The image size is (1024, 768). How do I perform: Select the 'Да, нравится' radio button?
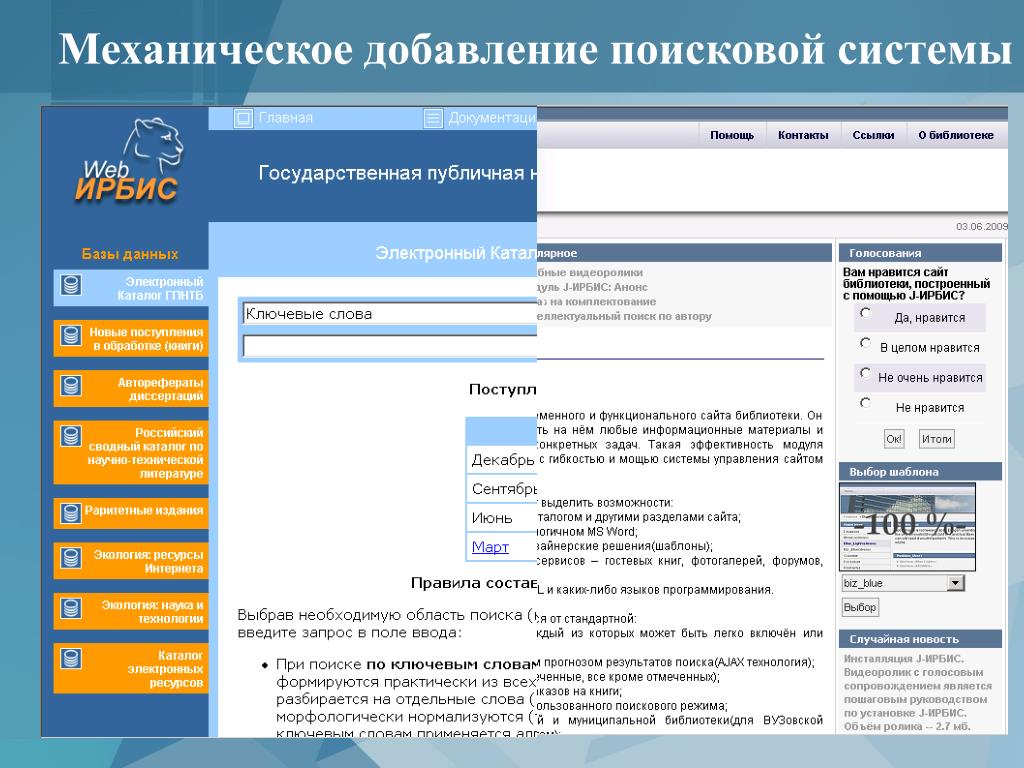(x=865, y=313)
